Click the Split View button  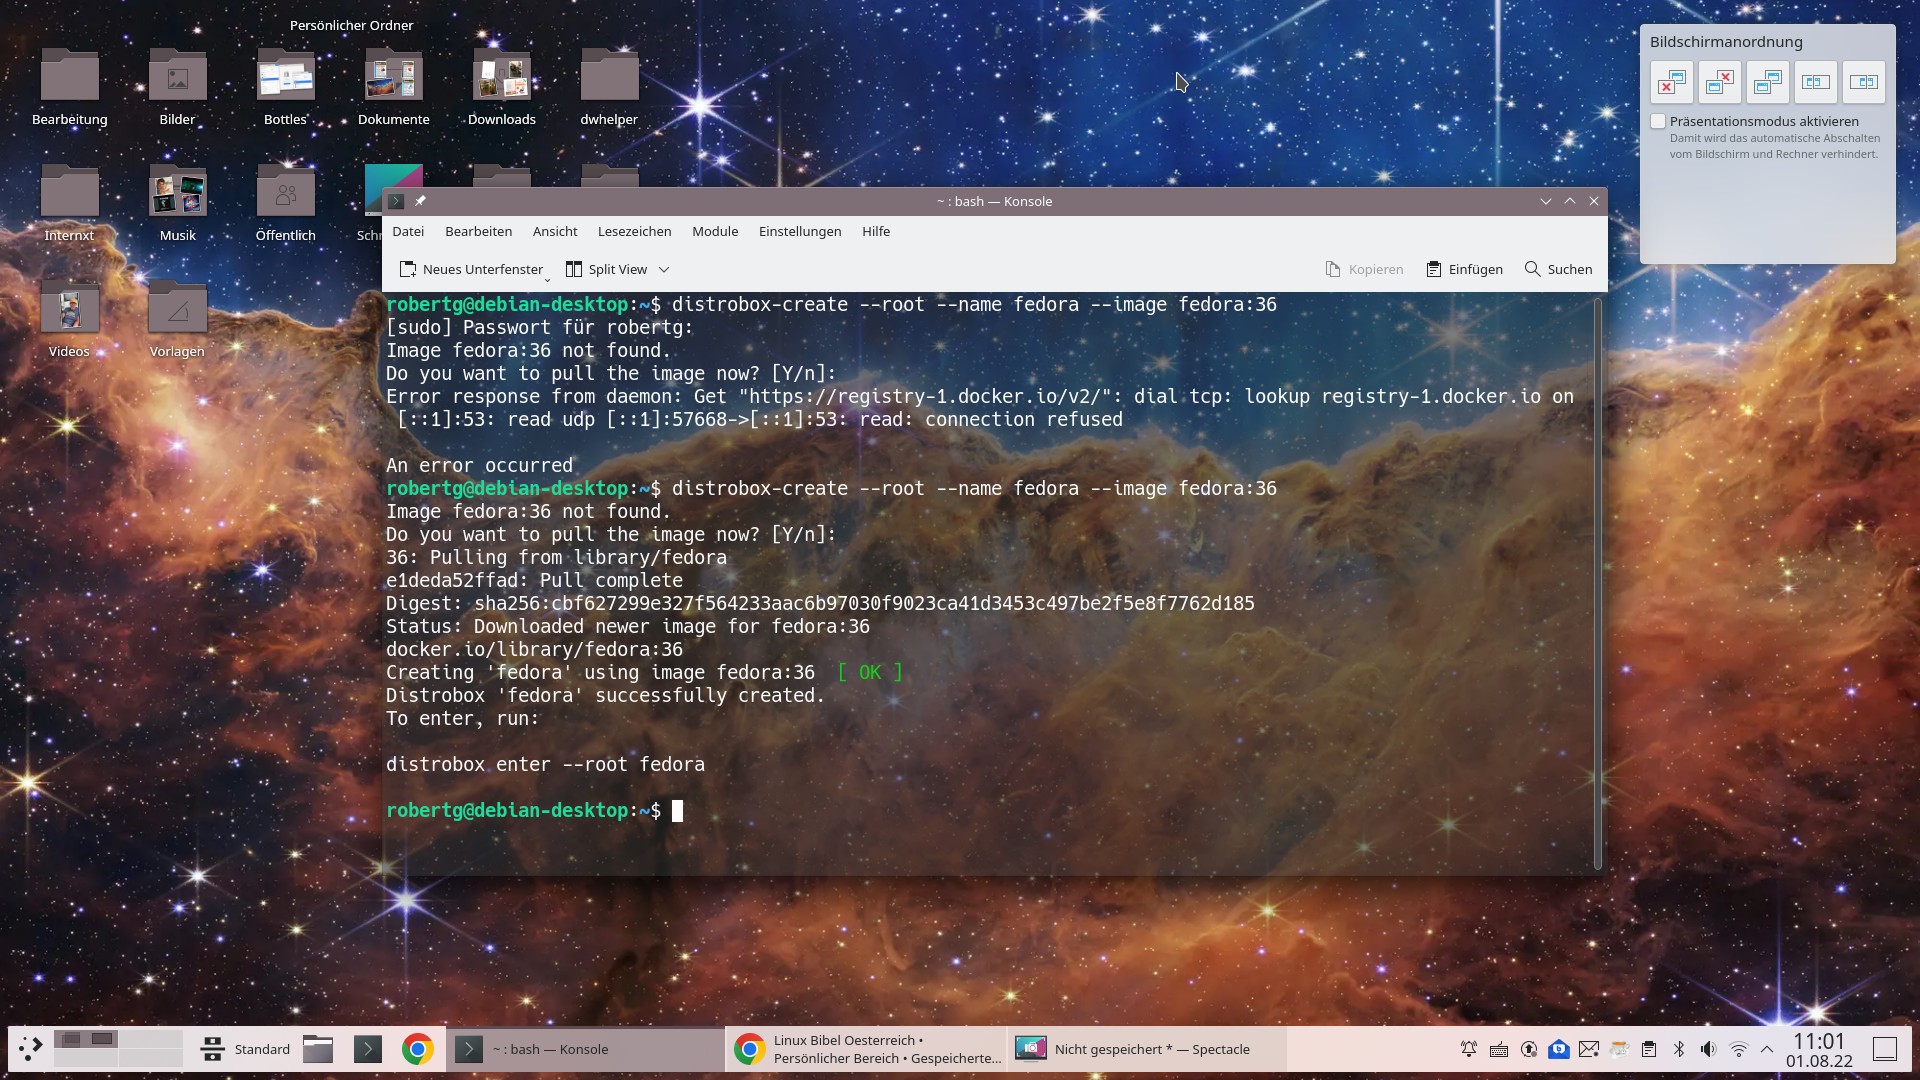(x=607, y=269)
